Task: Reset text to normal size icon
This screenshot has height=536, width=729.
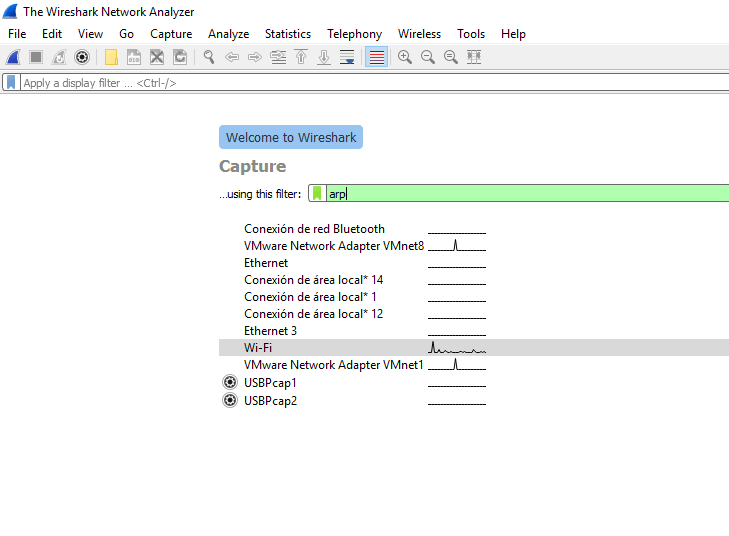Action: click(x=451, y=57)
